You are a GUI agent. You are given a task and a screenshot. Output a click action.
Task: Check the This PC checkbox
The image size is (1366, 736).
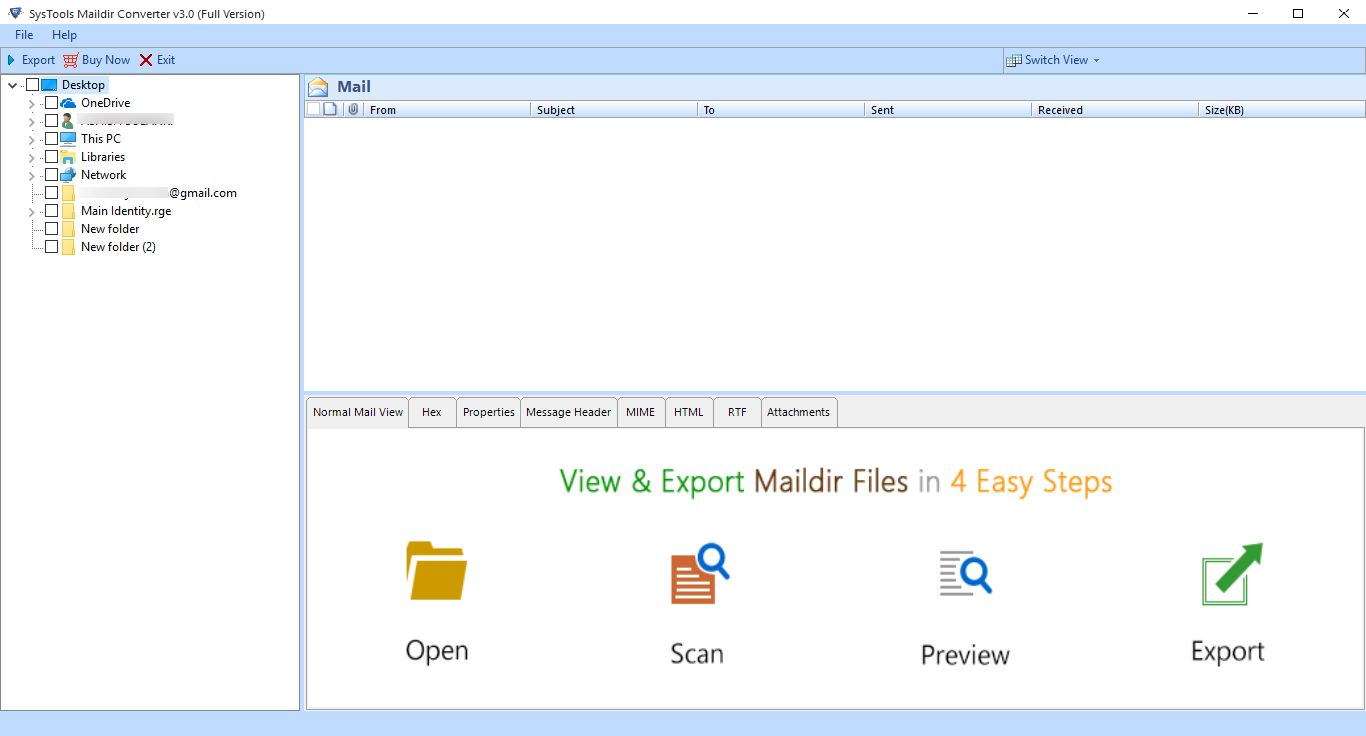(x=51, y=139)
